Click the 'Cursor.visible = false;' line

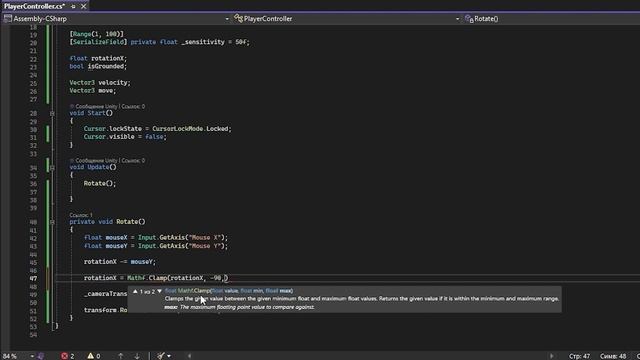(125, 137)
